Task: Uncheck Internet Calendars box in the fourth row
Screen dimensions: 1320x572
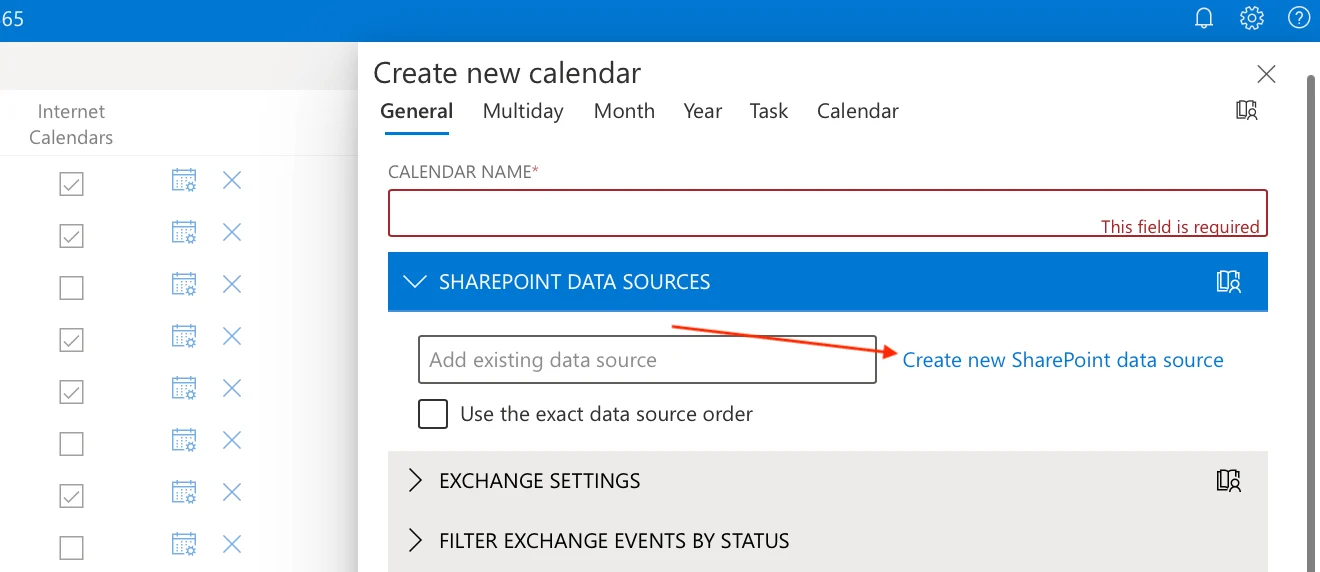Action: 71,340
